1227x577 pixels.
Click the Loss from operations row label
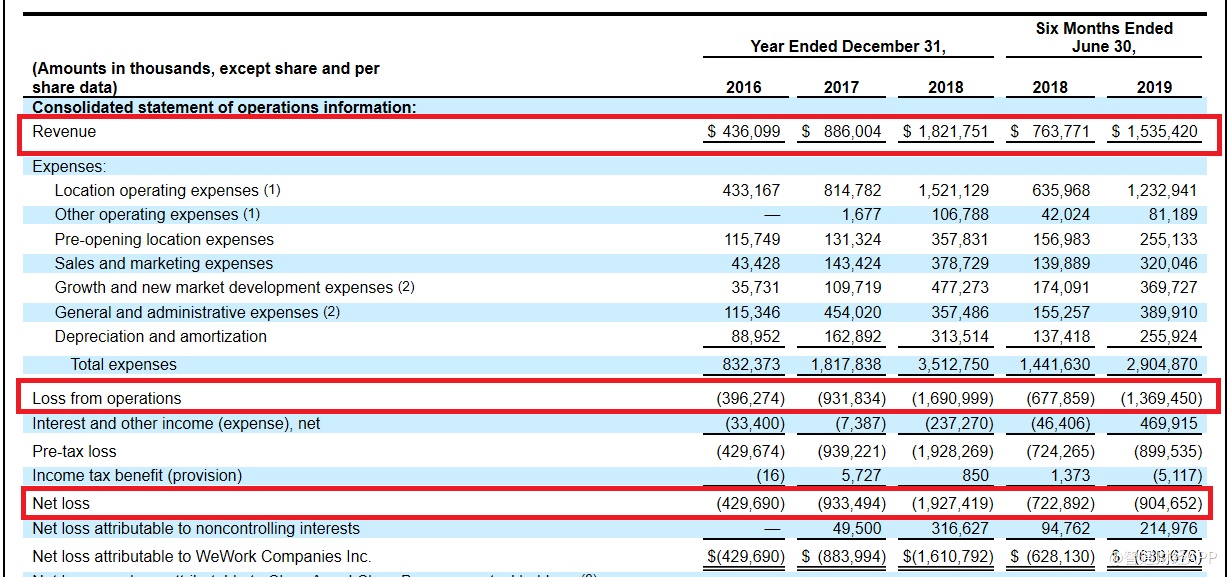coord(106,398)
